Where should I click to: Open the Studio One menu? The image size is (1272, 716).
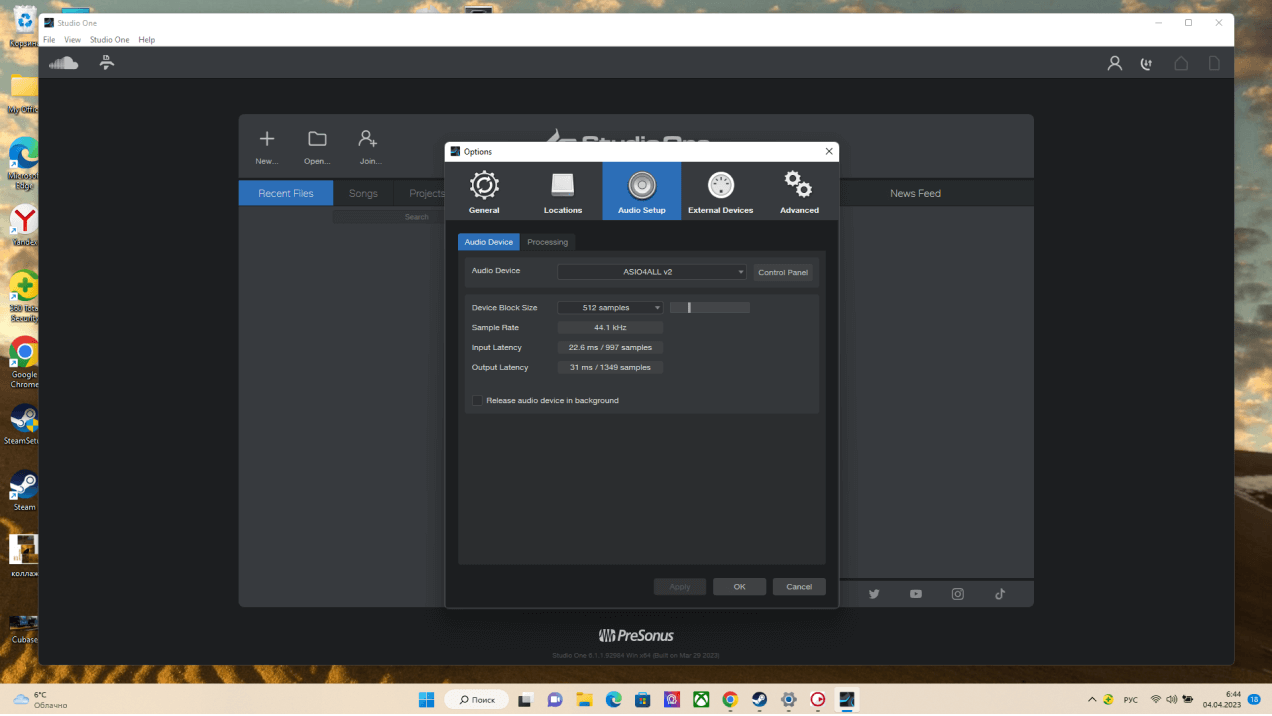[109, 40]
